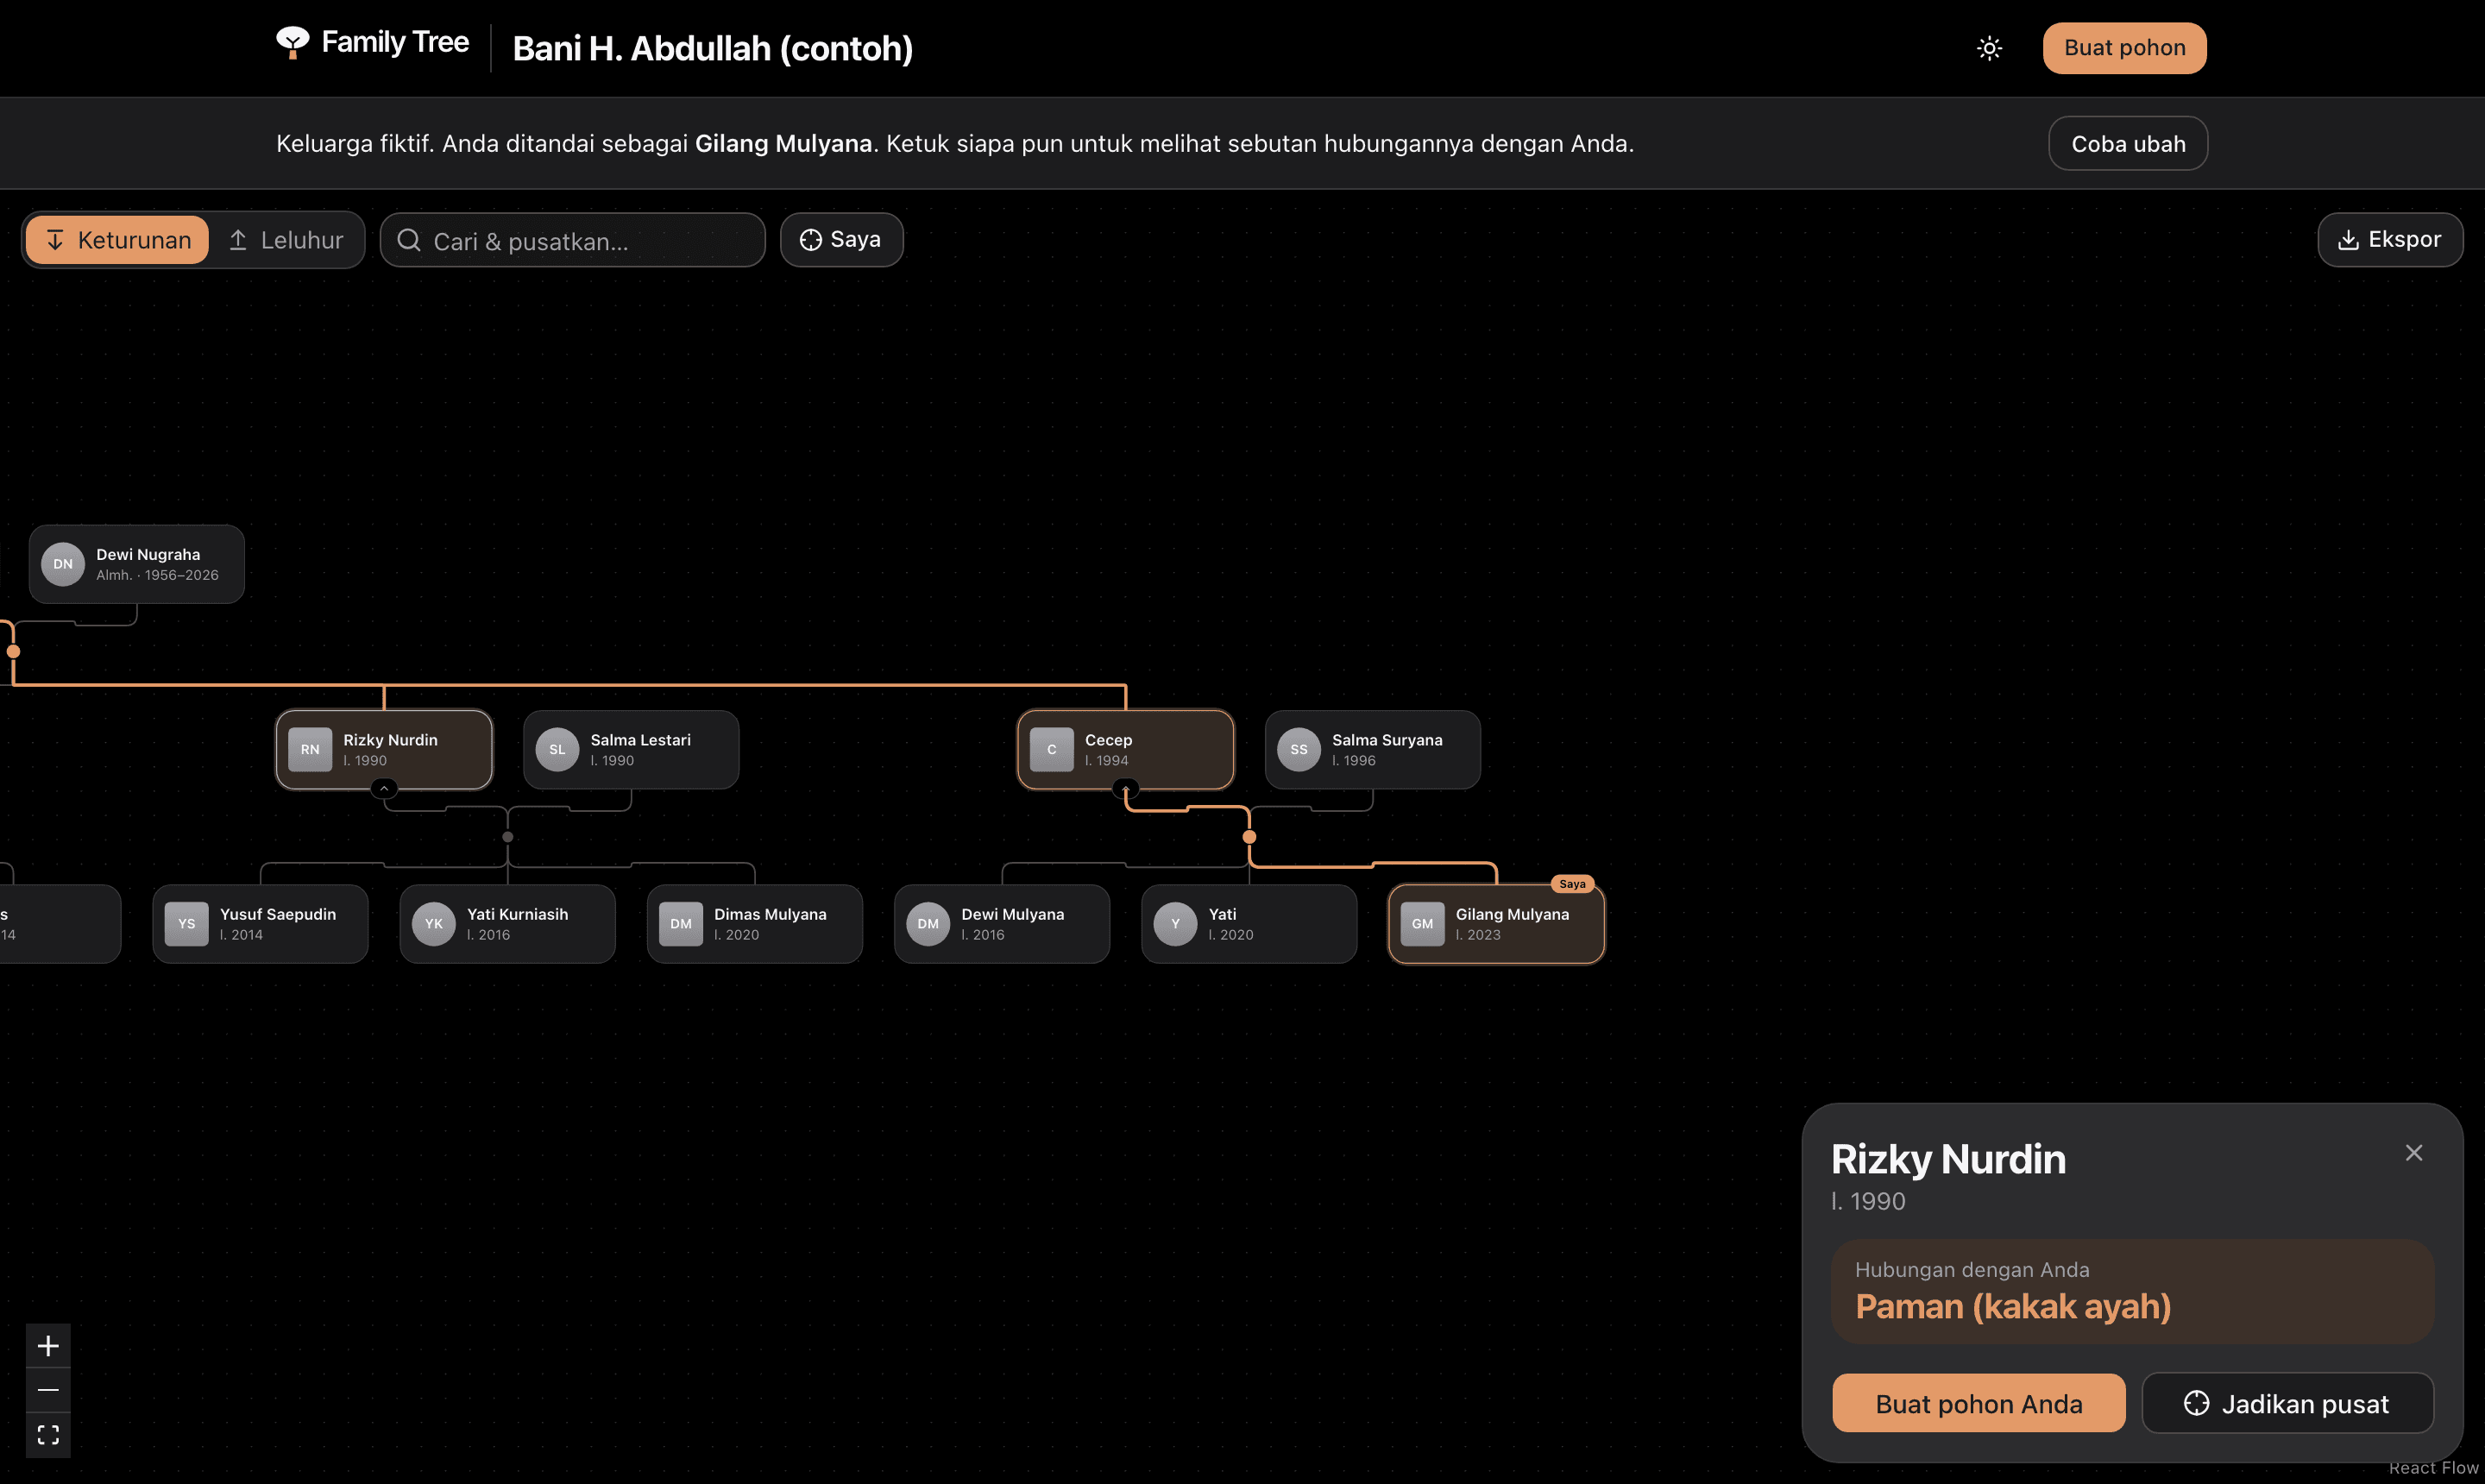Click the RN avatar on Rizky Nurdin card
2485x1484 pixels.
310,749
